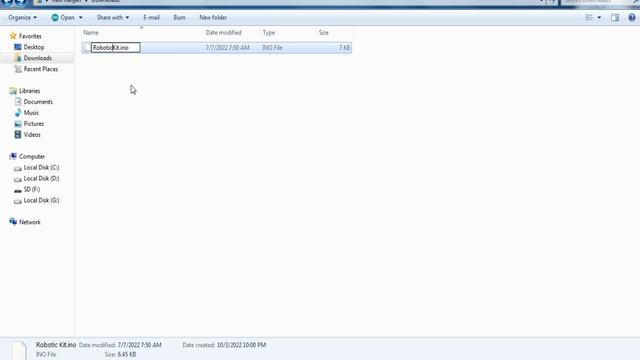Click Date created value in details pane
640x360 pixels.
click(241, 345)
